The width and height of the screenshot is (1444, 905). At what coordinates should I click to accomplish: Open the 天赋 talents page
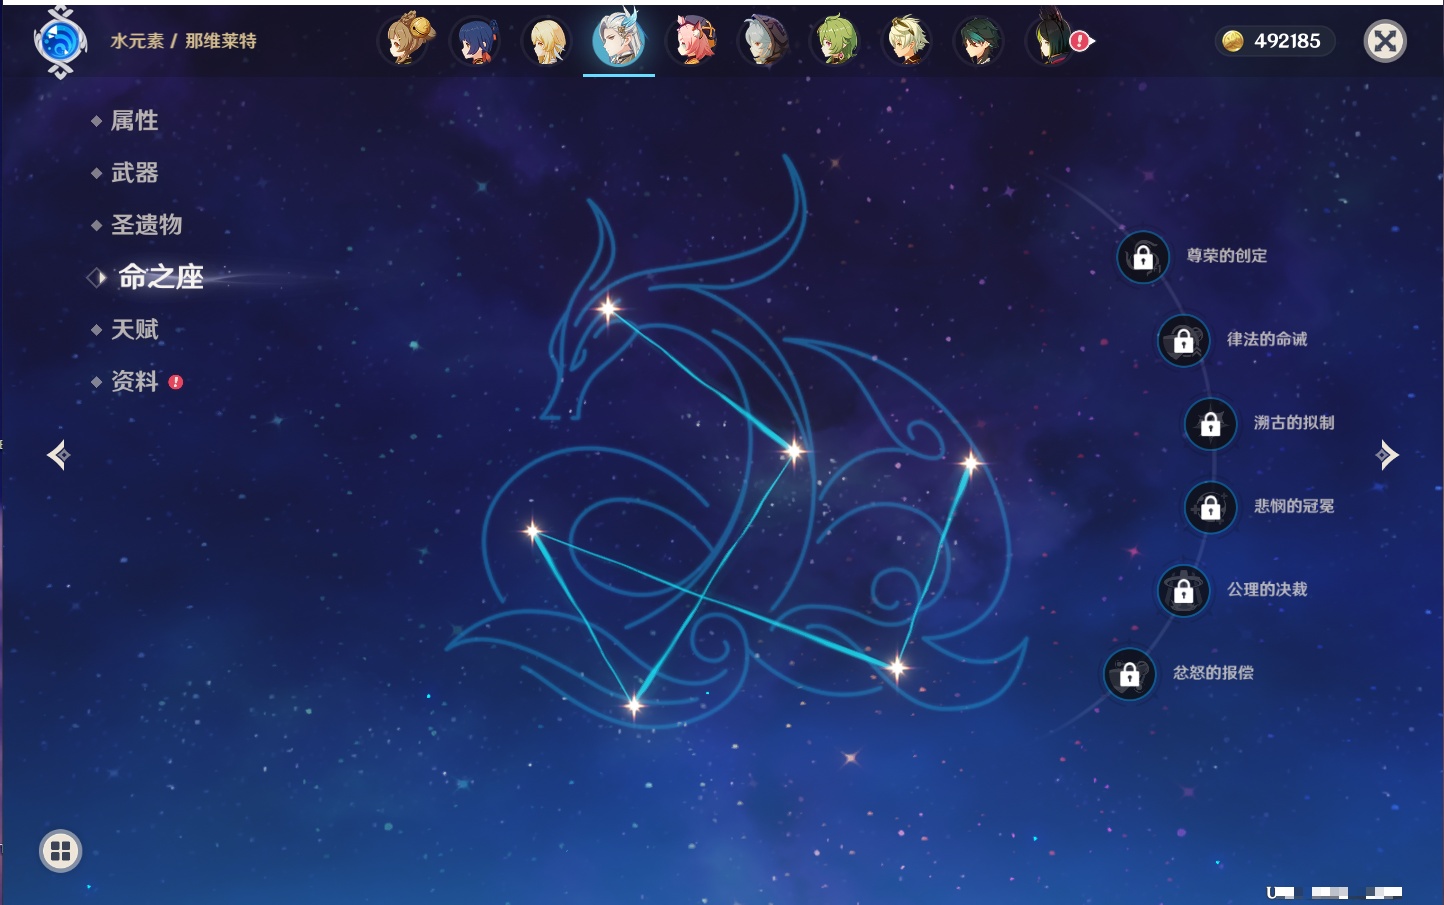pos(134,329)
